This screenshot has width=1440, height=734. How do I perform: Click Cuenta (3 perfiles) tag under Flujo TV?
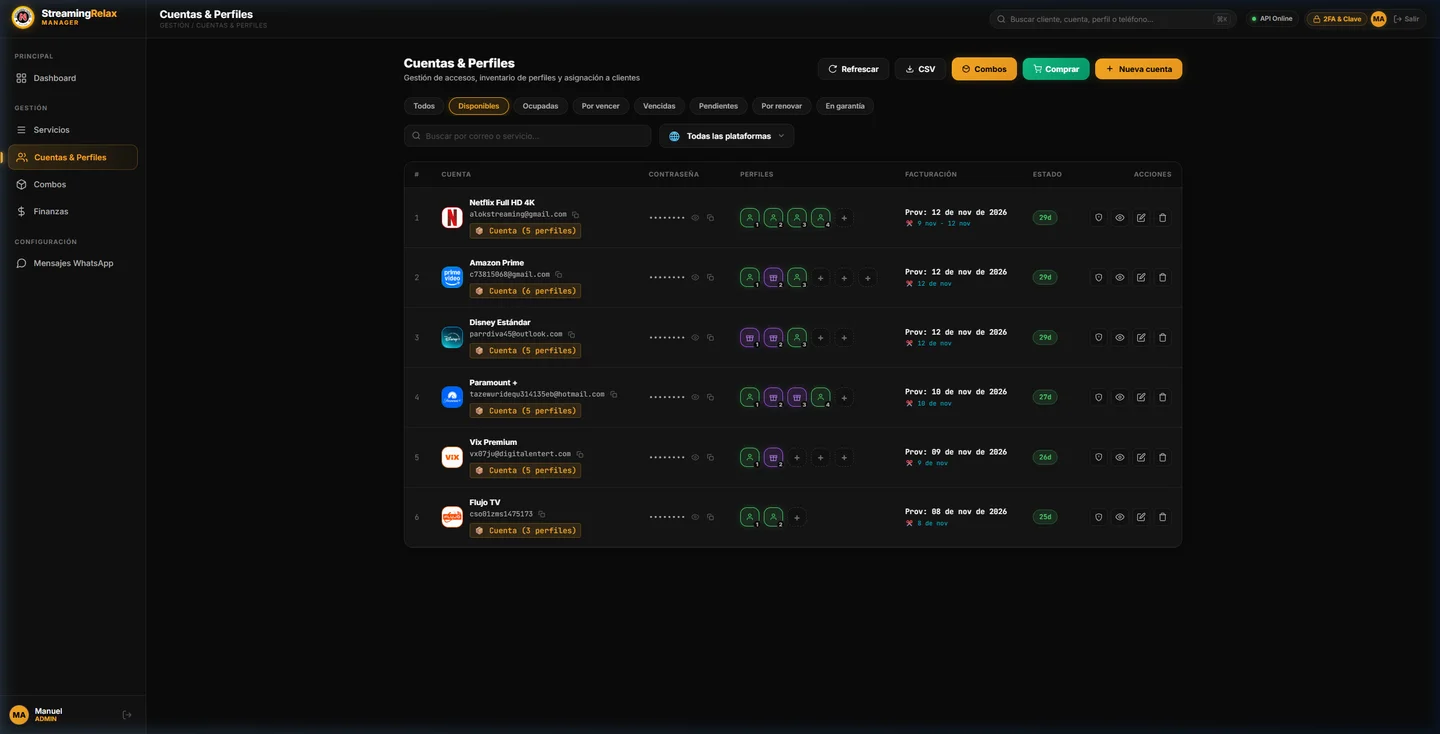[525, 531]
